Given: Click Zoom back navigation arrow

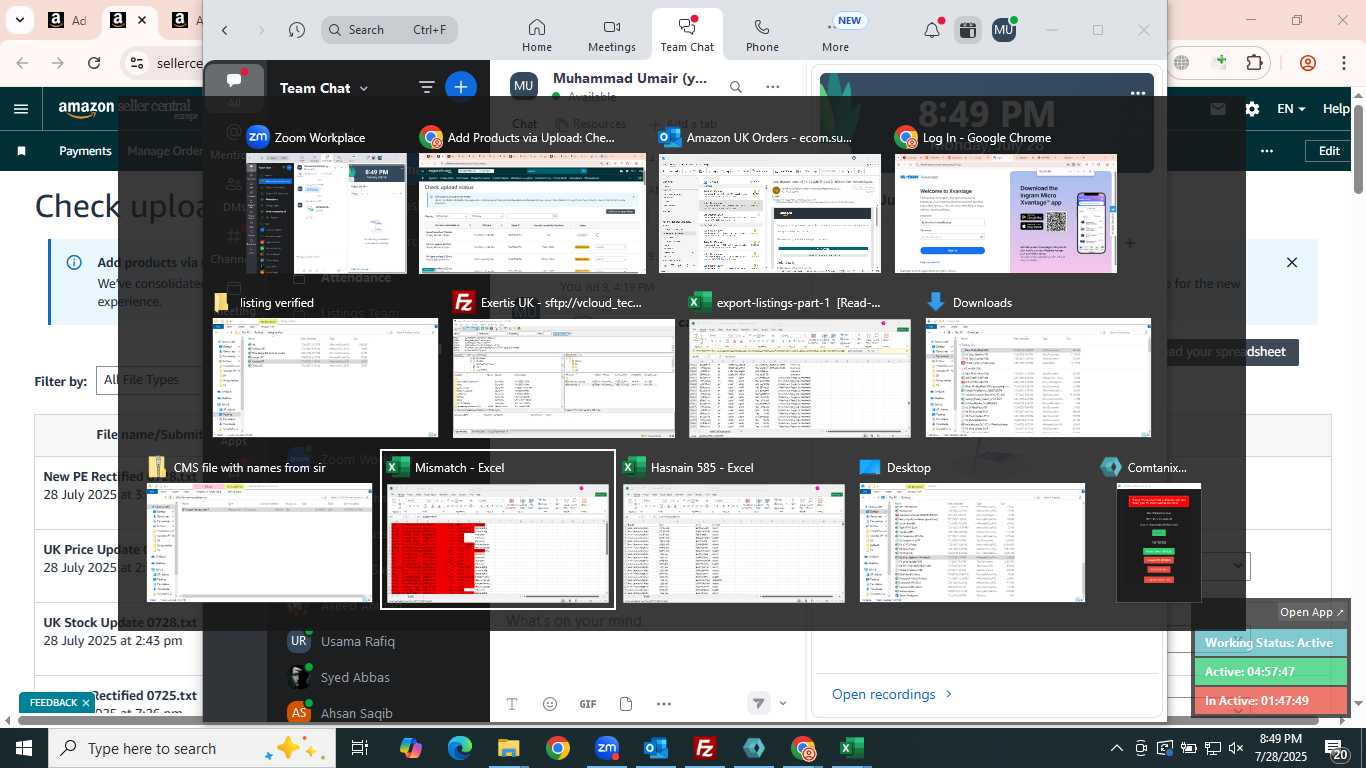Looking at the screenshot, I should point(225,30).
